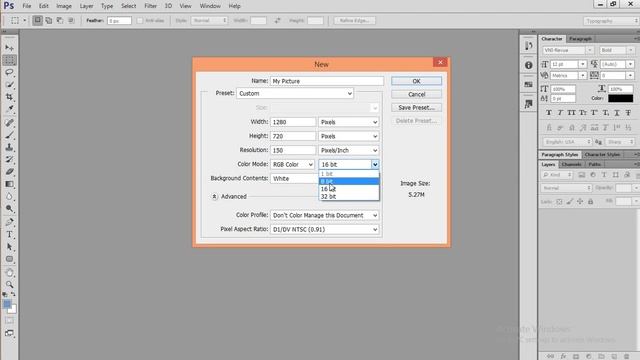Switch to the Paths tab
640x360 pixels.
[x=594, y=164]
